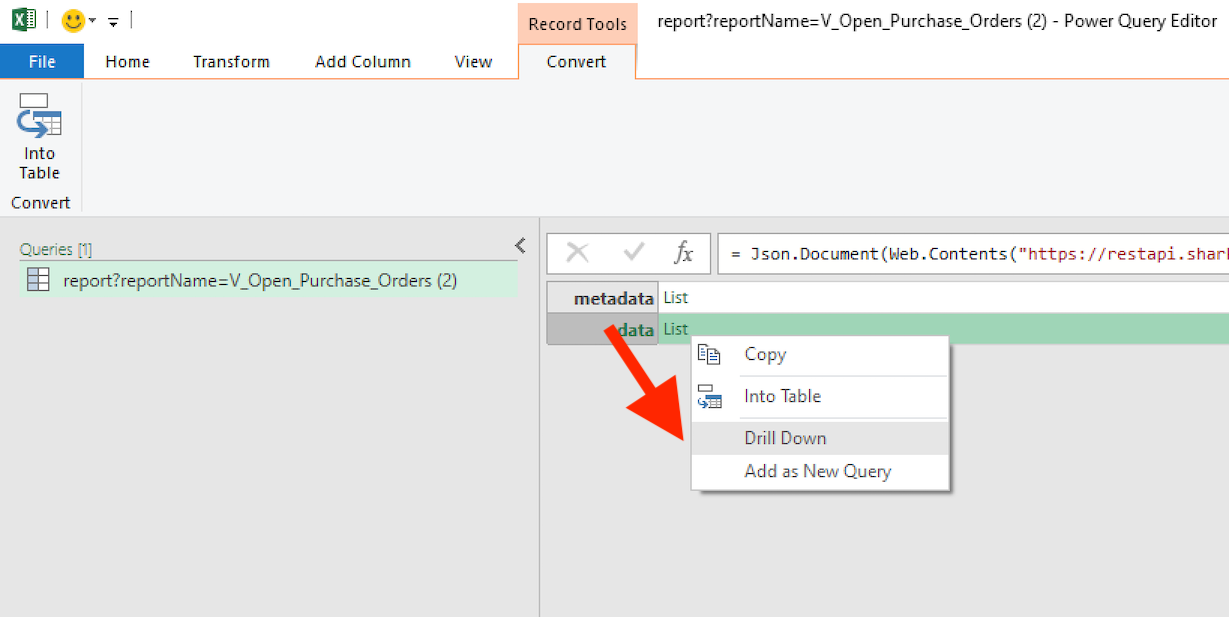The image size is (1229, 617).
Task: Select the V_Open_Purchase_Orders (2) query
Action: pos(268,281)
